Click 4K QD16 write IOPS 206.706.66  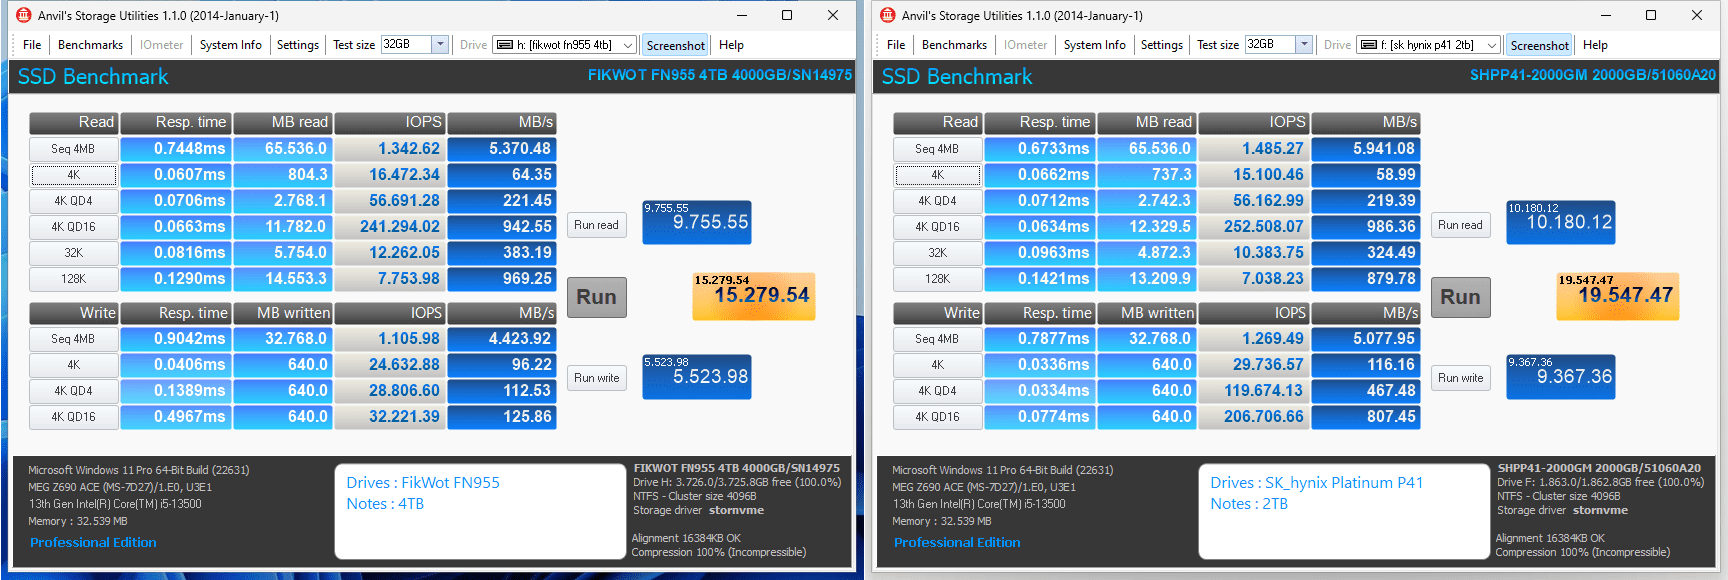[x=1254, y=417]
